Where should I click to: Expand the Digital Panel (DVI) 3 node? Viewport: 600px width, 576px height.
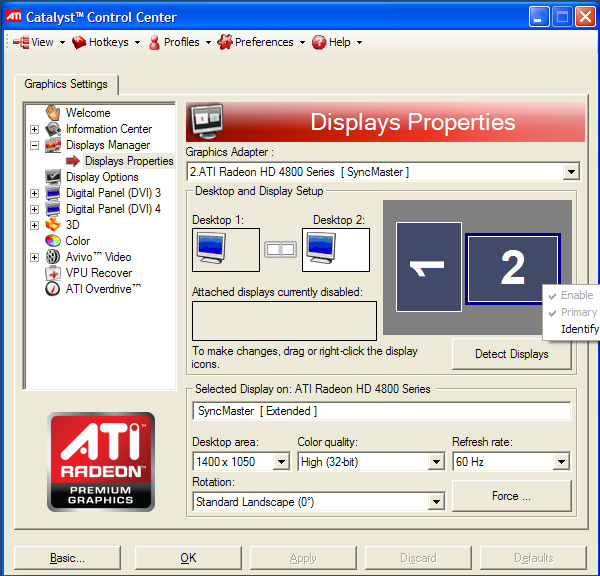(x=34, y=193)
